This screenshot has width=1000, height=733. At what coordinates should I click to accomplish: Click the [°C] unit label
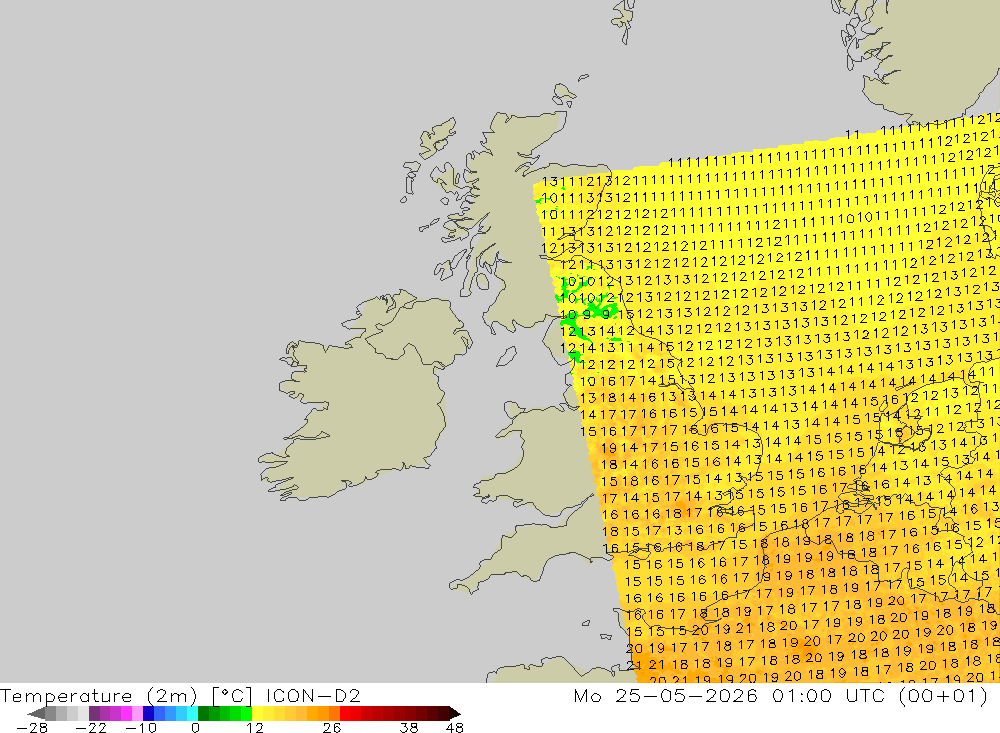click(232, 695)
